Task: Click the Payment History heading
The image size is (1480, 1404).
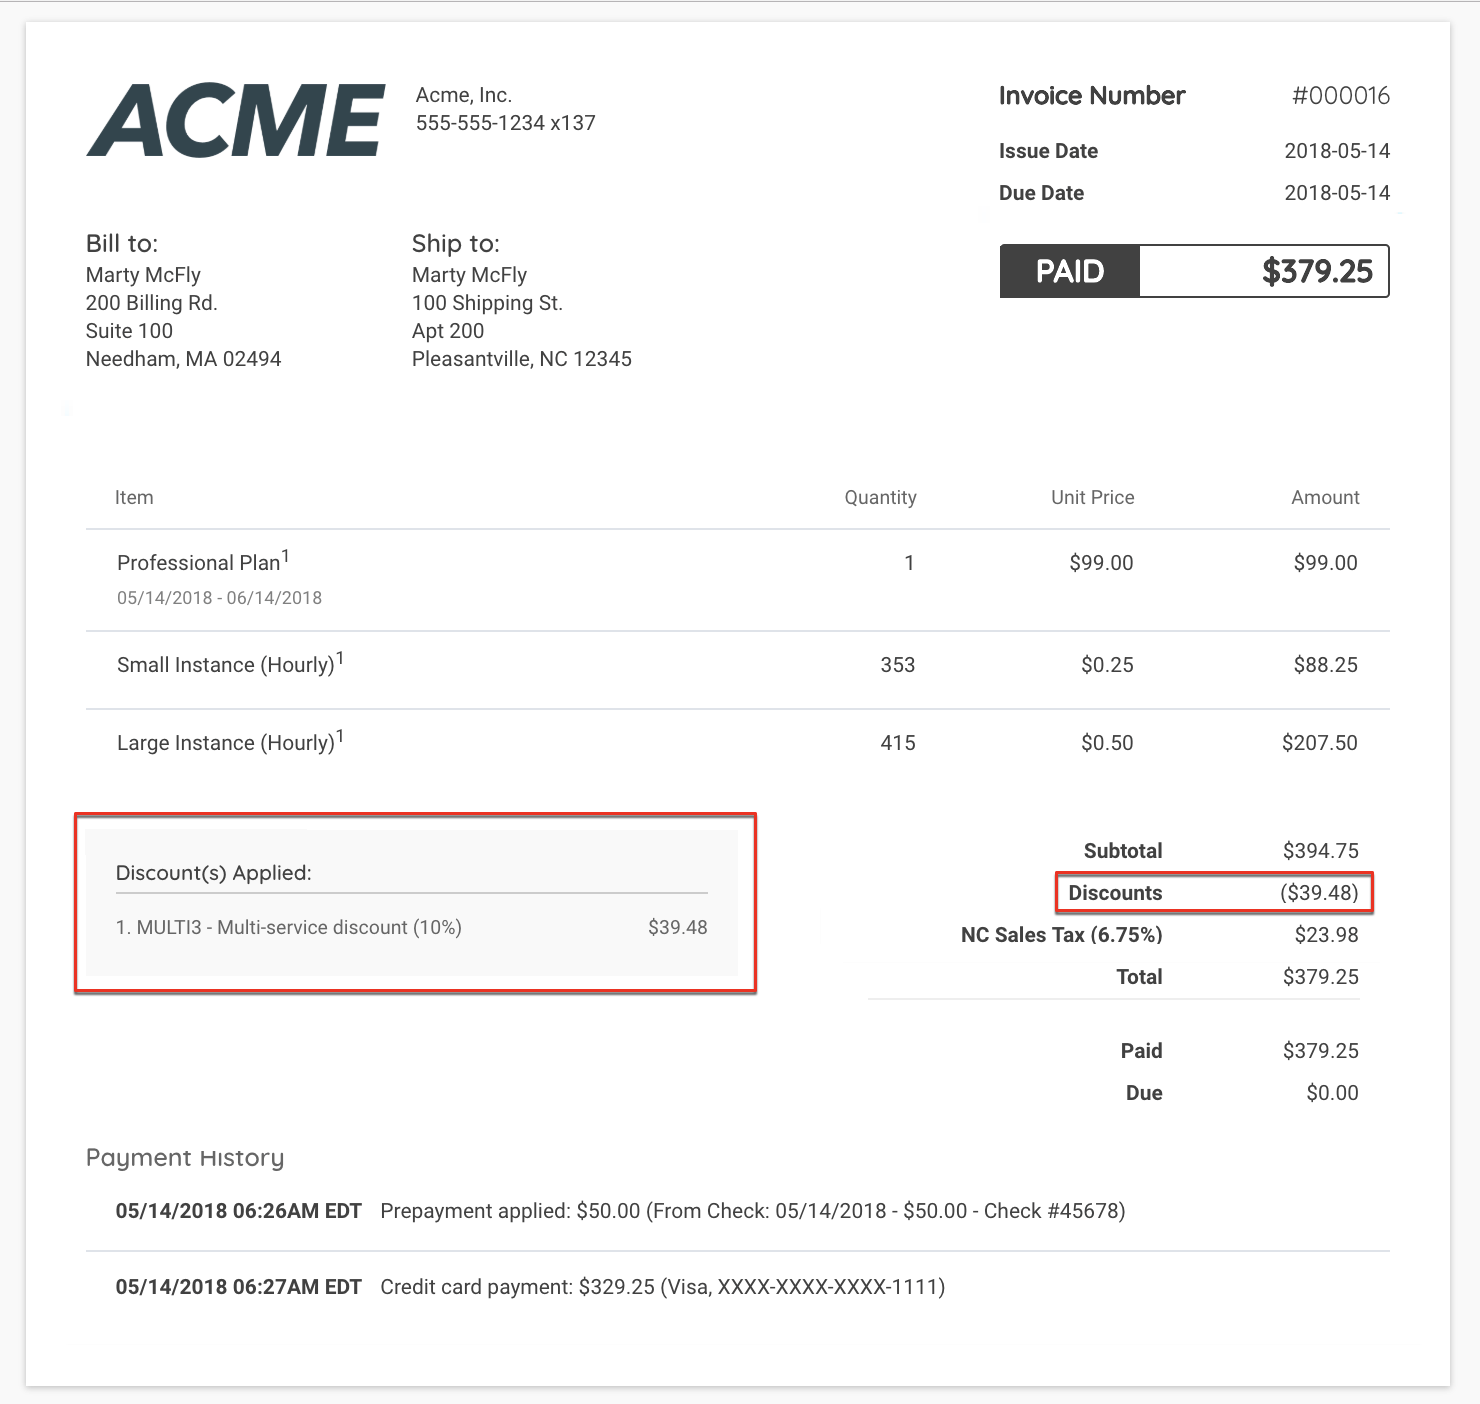Action: pyautogui.click(x=185, y=1158)
